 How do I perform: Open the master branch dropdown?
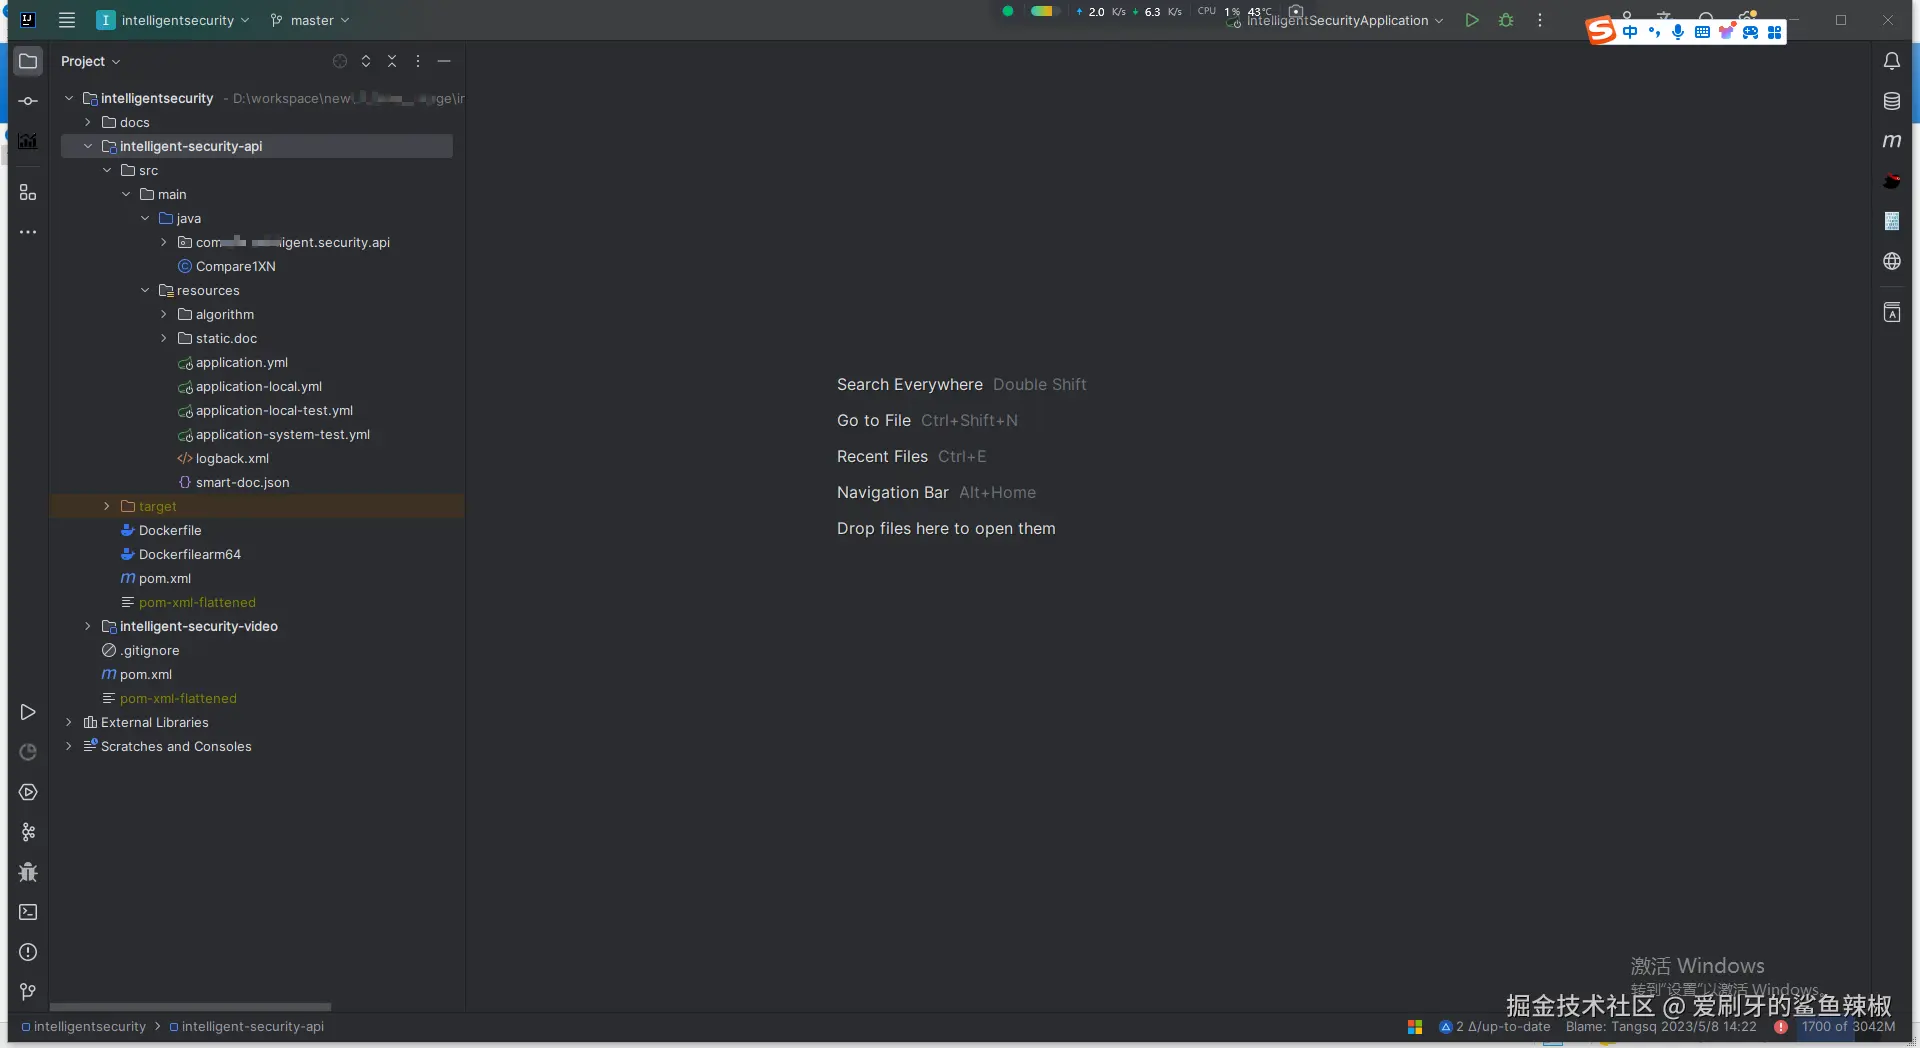pos(310,20)
